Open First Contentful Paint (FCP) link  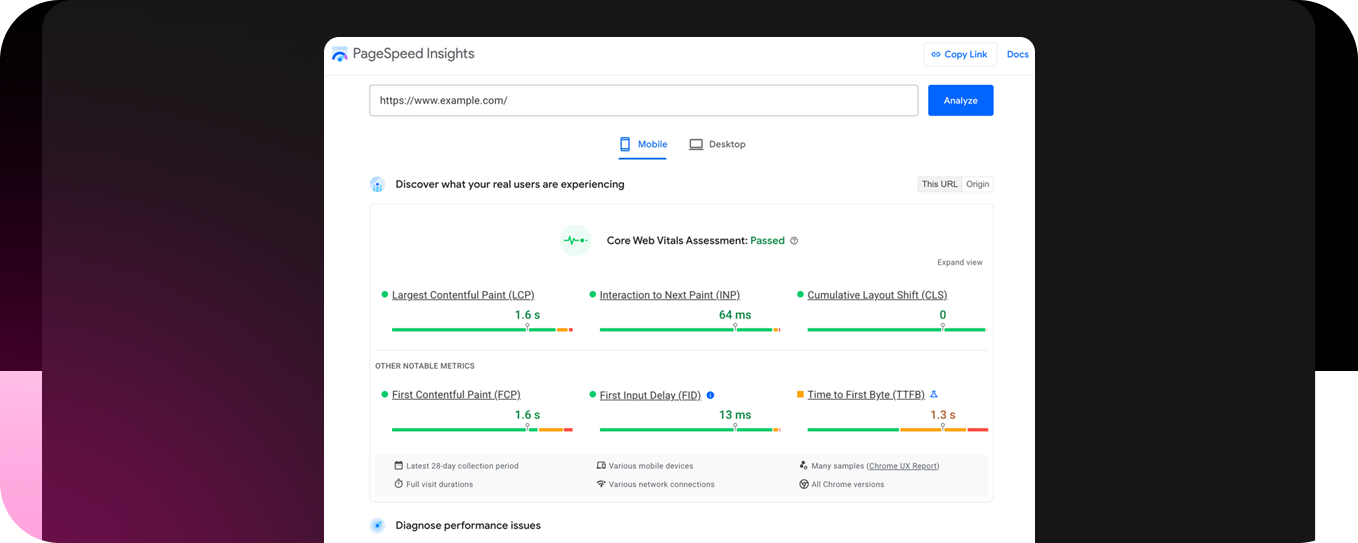pos(456,395)
